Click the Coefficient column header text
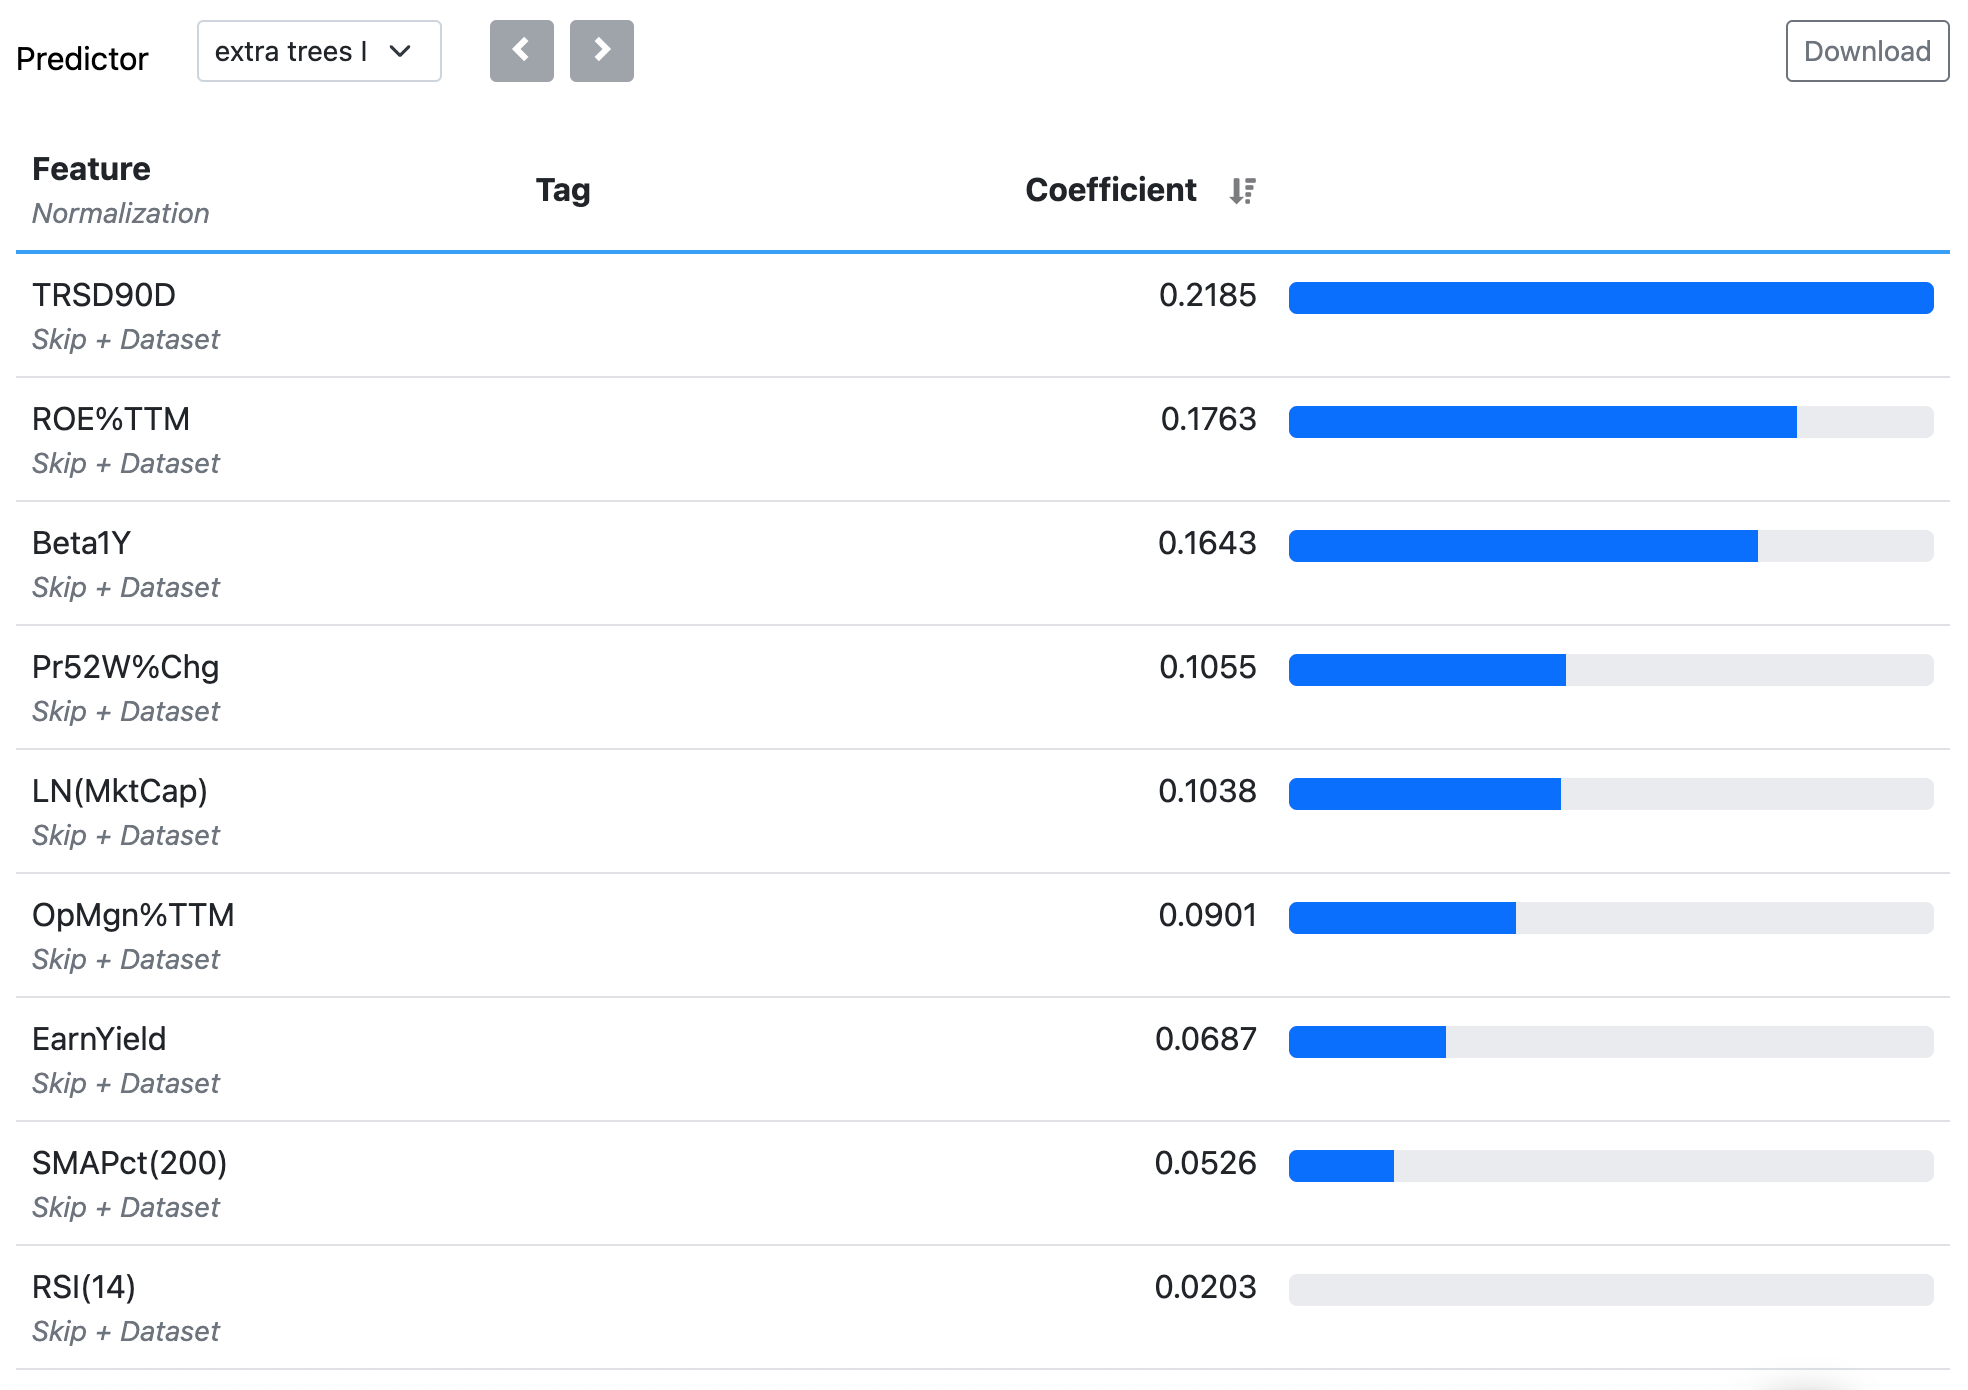The width and height of the screenshot is (1968, 1390). (1110, 190)
